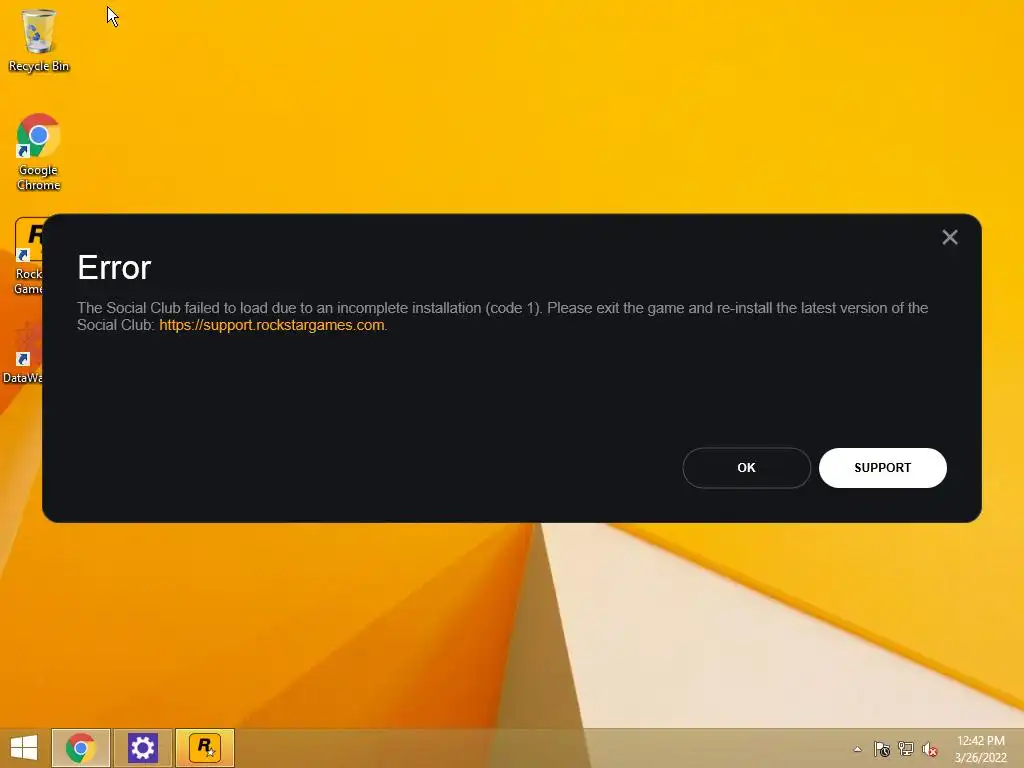Select the DataWa desktop shortcut icon

pyautogui.click(x=22, y=353)
